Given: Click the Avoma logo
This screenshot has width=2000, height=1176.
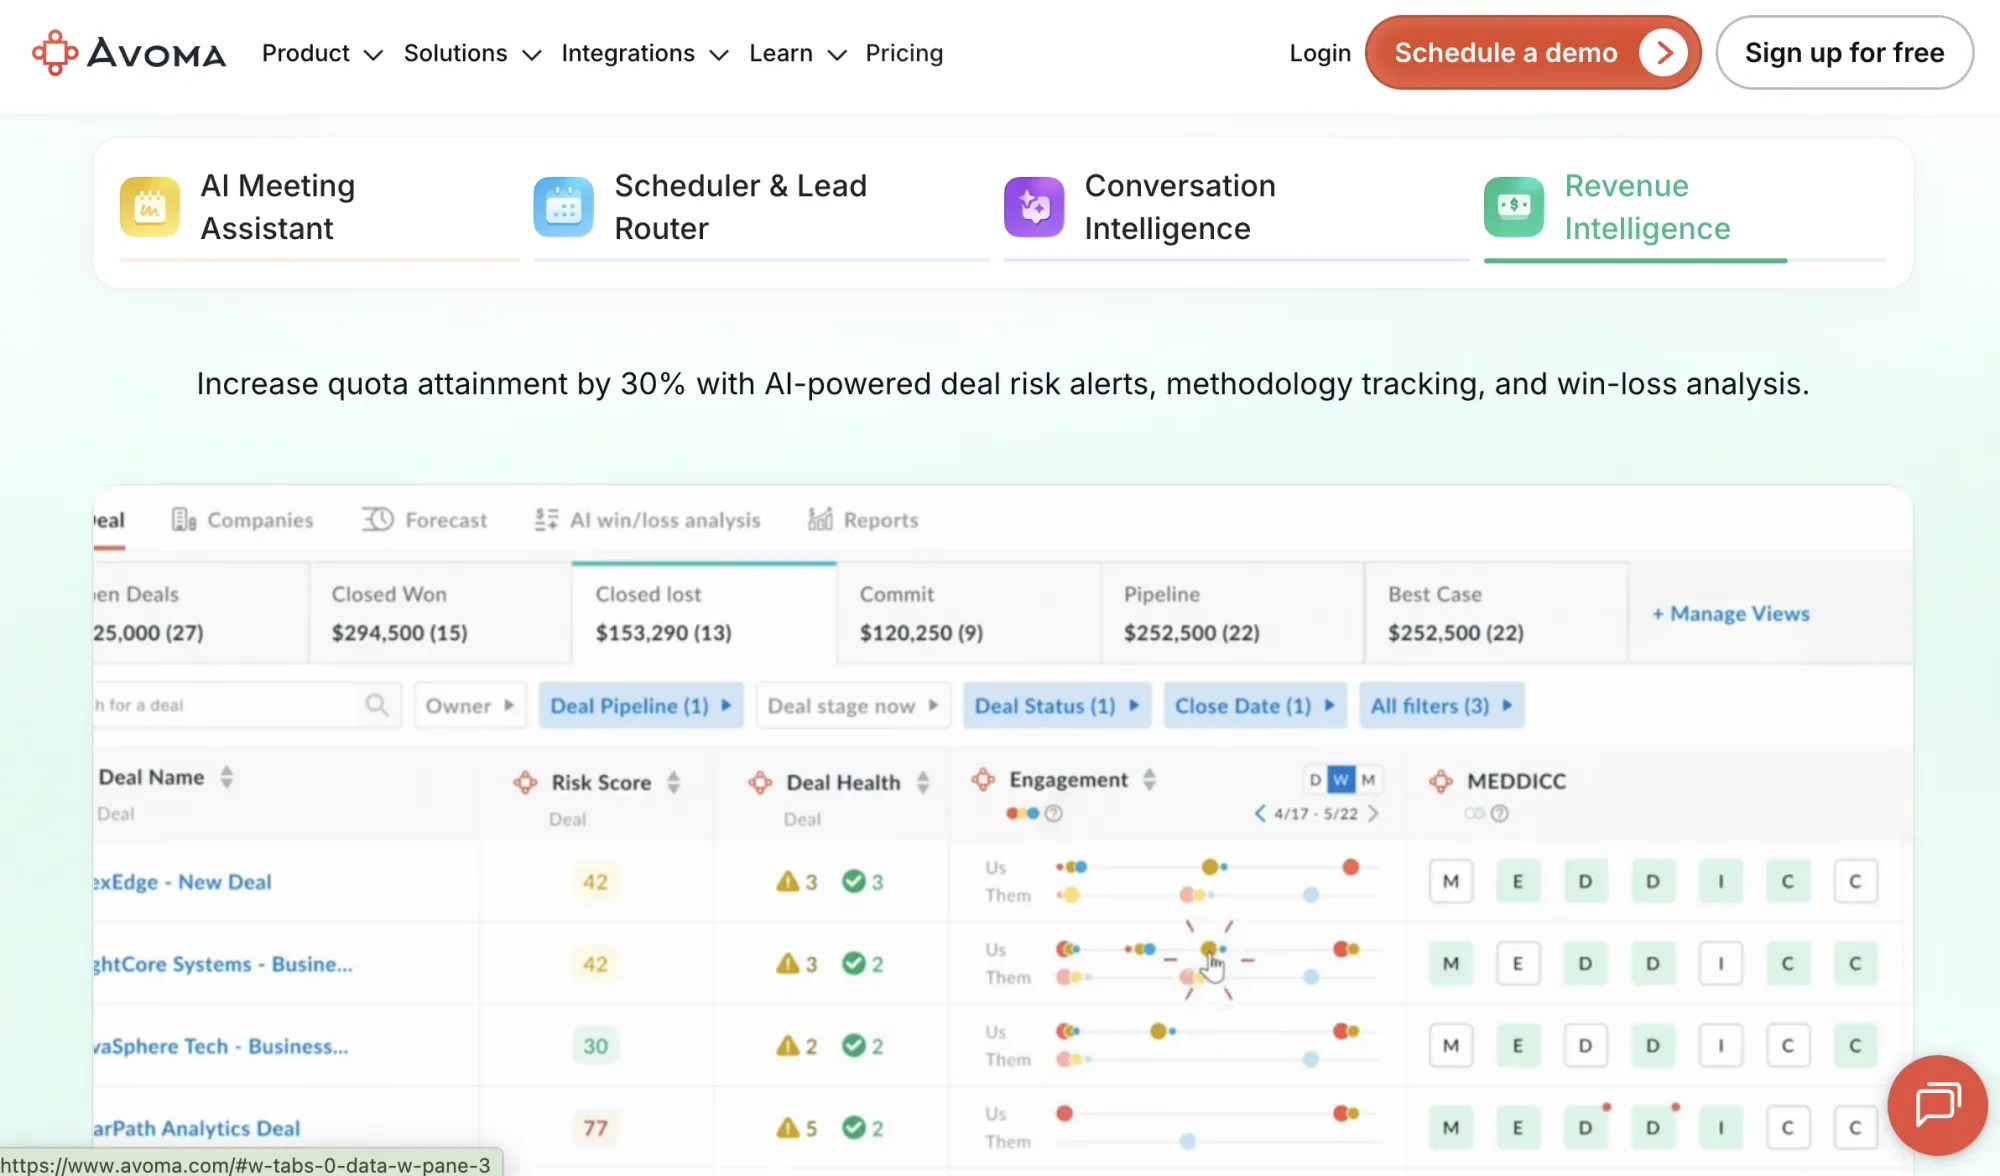Looking at the screenshot, I should [x=129, y=53].
